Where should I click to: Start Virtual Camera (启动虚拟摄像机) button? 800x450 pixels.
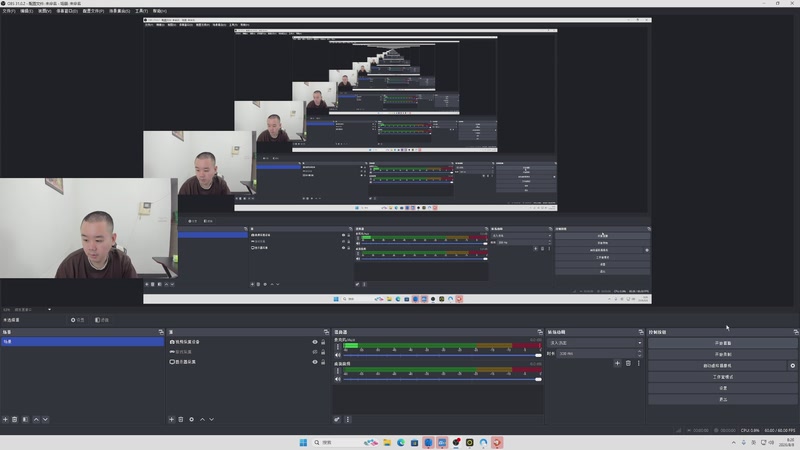click(717, 366)
